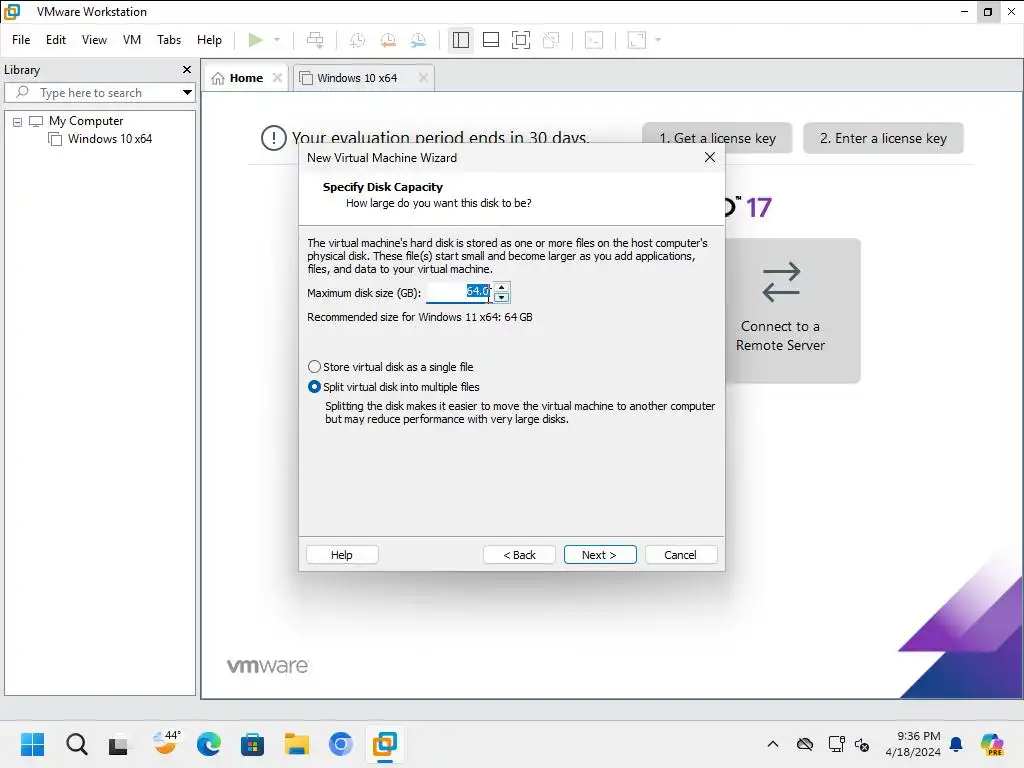Open the View menu
1024x768 pixels.
tap(94, 40)
